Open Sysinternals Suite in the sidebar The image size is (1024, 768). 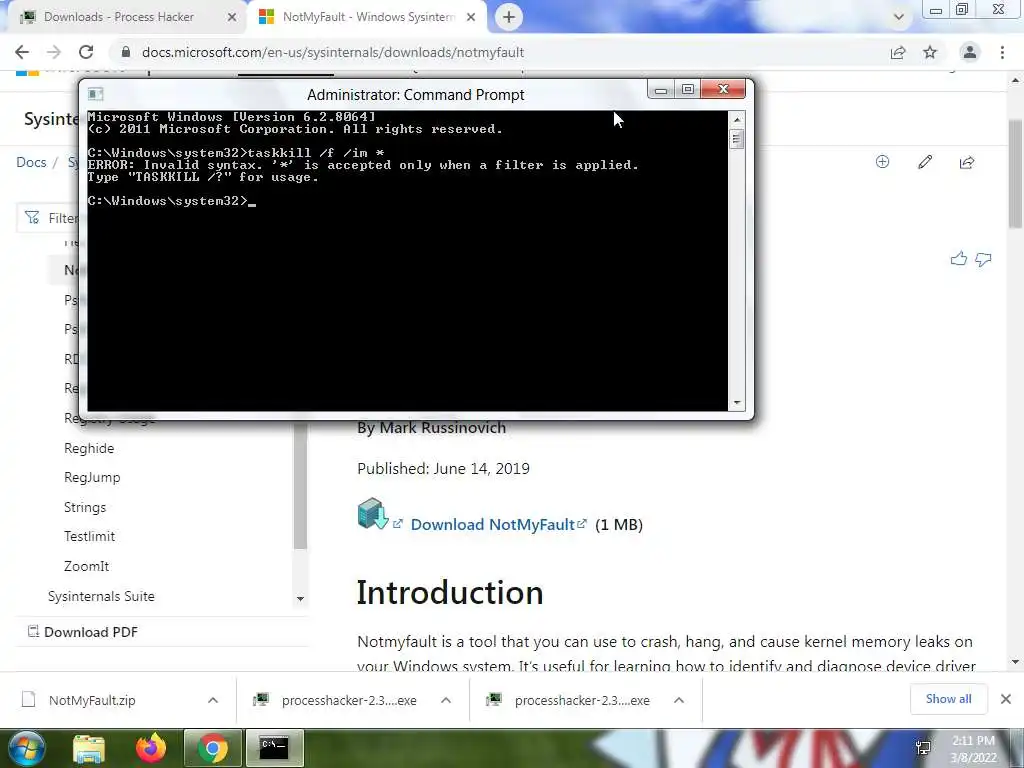101,596
